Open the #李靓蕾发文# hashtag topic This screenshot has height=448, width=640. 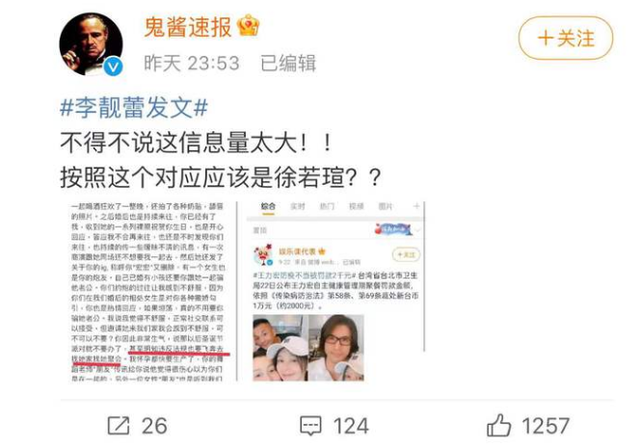coord(134,108)
